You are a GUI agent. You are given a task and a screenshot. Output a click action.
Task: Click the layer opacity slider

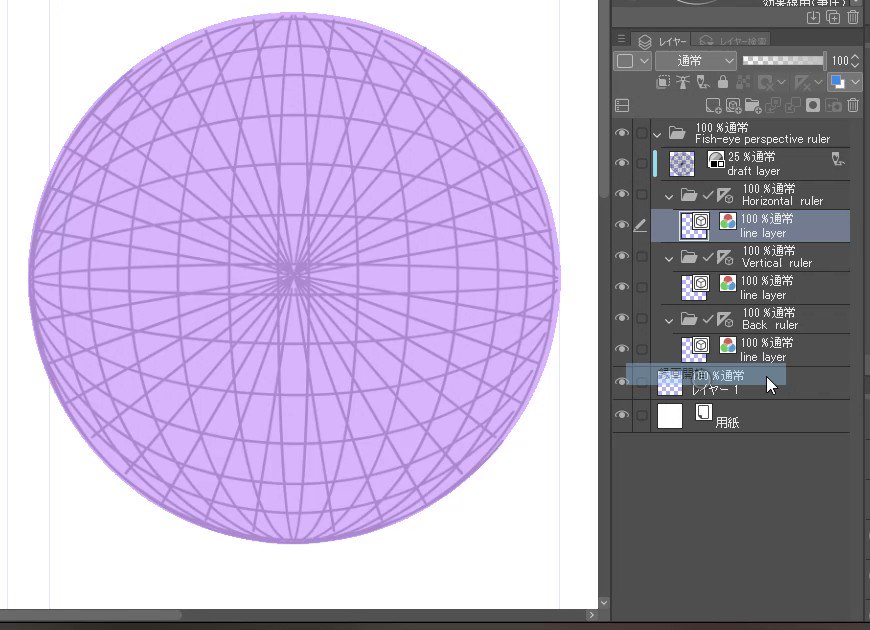(x=783, y=61)
